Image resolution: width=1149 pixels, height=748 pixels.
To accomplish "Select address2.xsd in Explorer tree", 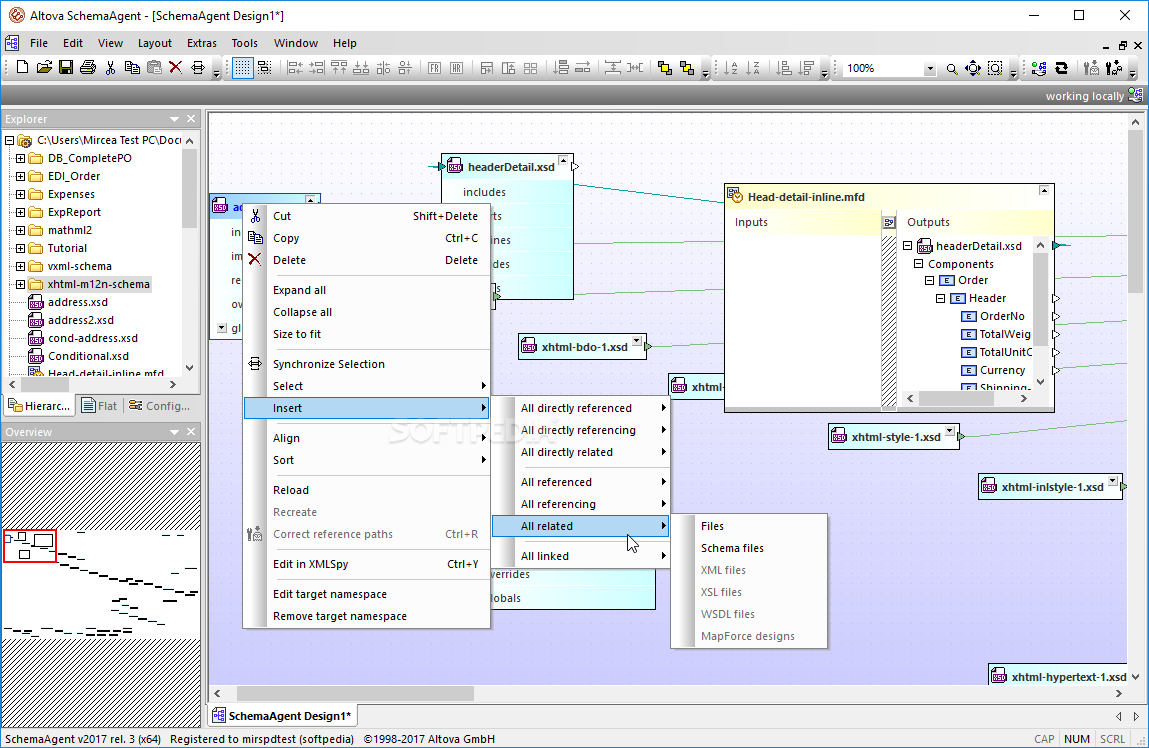I will click(x=81, y=320).
